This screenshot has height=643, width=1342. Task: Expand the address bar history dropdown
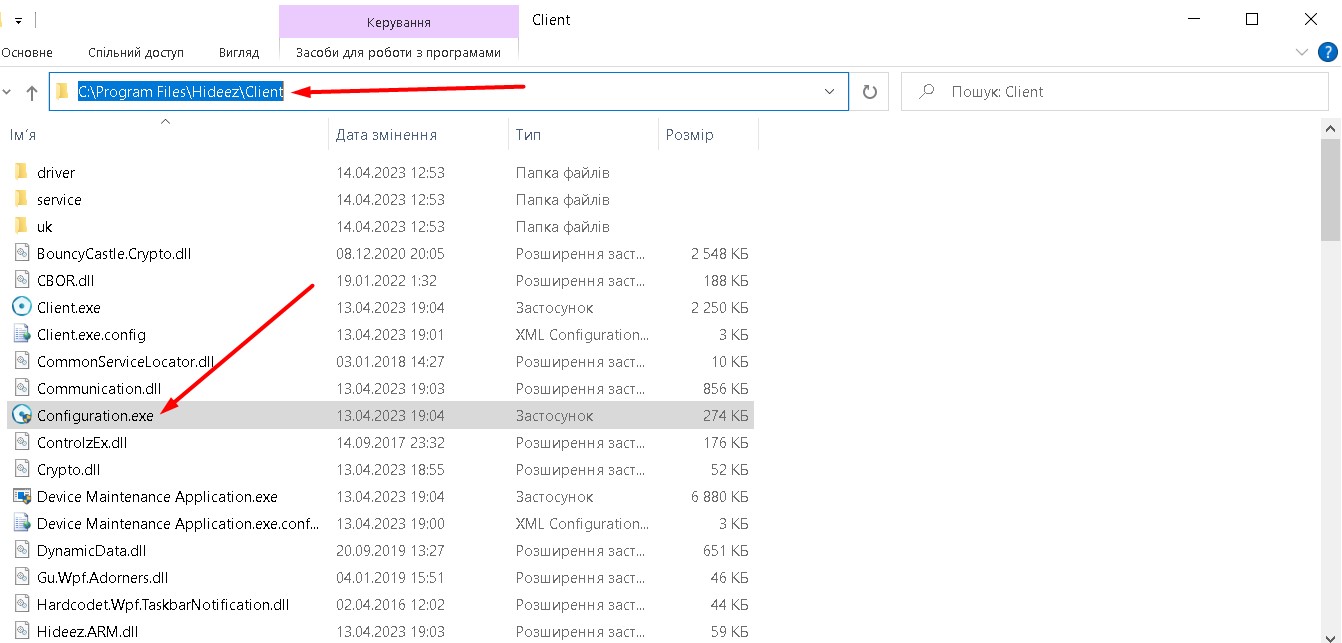pos(829,92)
